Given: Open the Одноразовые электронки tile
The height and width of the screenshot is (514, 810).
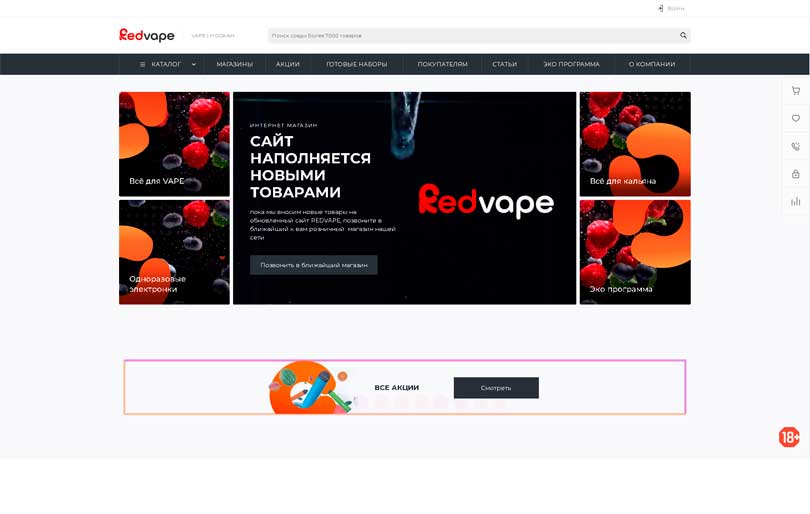Looking at the screenshot, I should point(174,252).
